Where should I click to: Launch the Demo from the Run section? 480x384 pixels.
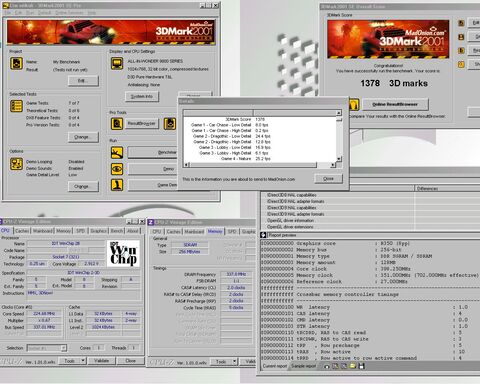(153, 169)
